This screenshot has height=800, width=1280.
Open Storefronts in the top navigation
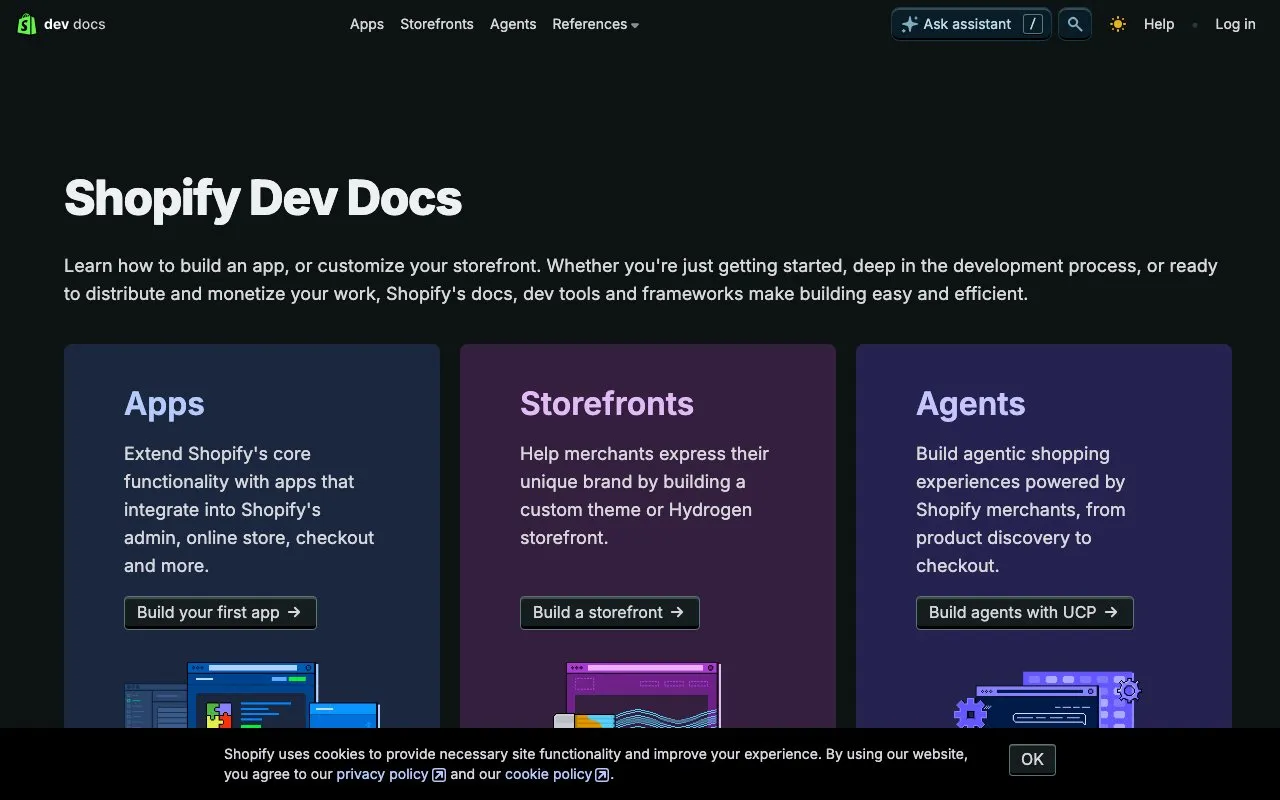tap(437, 24)
